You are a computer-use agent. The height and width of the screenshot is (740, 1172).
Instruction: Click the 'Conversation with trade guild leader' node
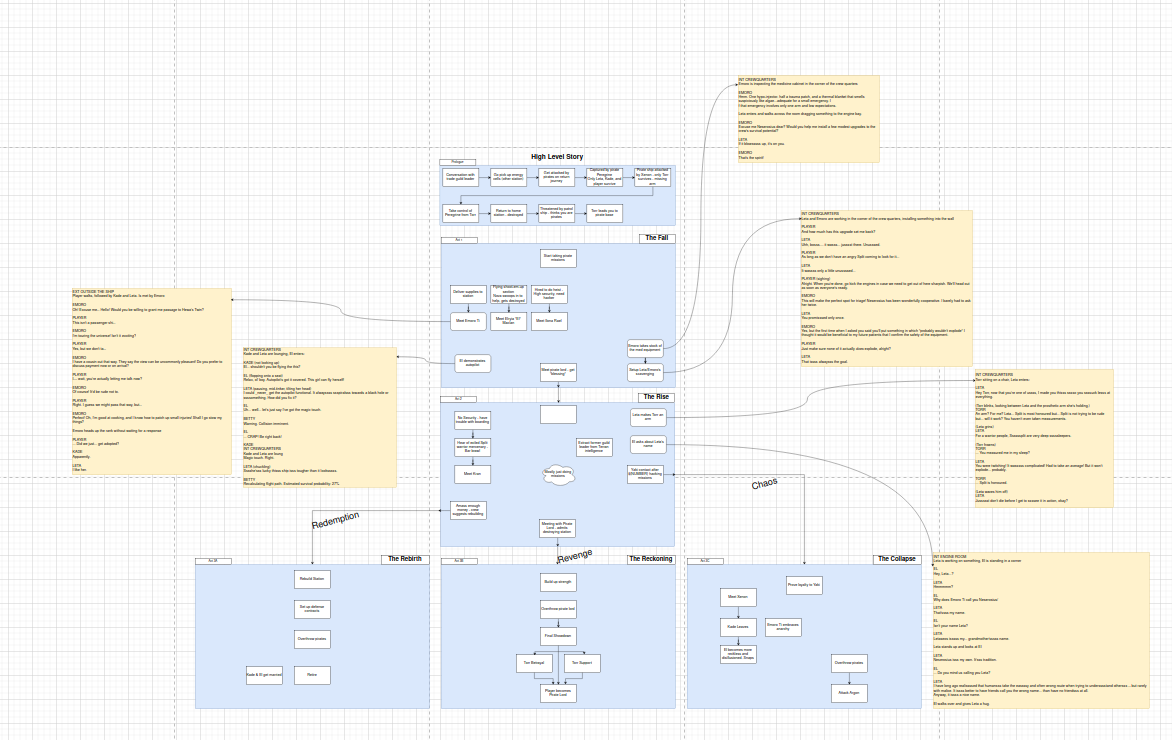click(460, 177)
